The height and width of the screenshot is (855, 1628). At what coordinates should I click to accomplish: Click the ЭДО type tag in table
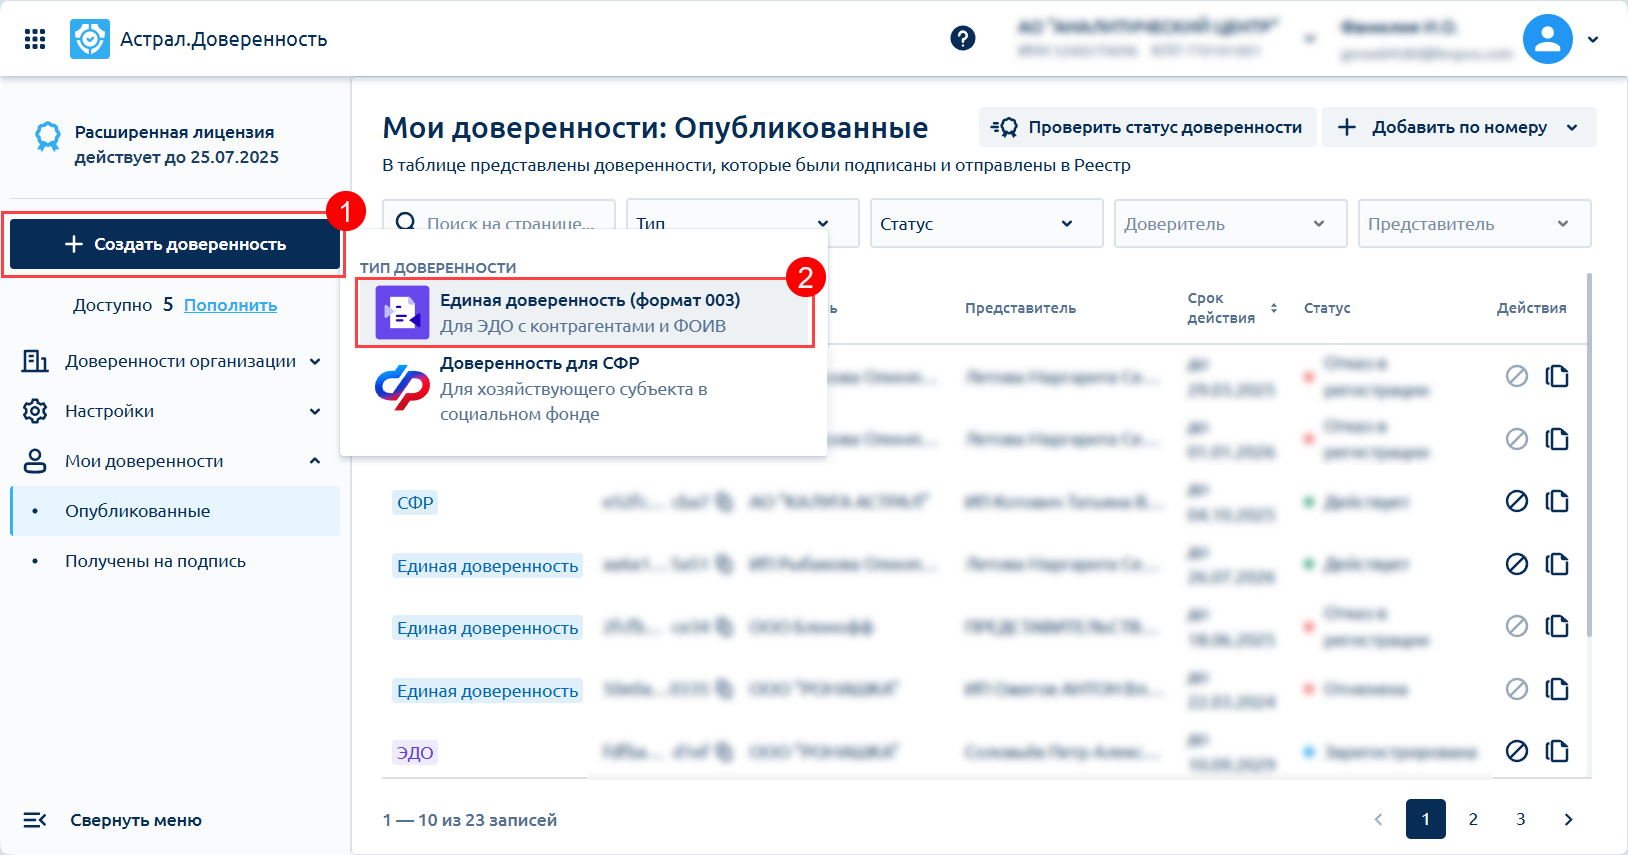(x=415, y=752)
